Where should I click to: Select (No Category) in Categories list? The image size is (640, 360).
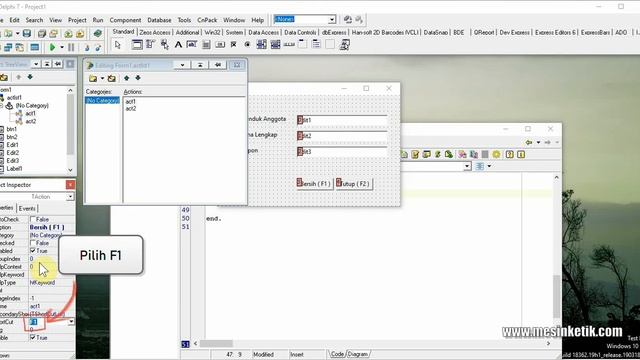102,100
